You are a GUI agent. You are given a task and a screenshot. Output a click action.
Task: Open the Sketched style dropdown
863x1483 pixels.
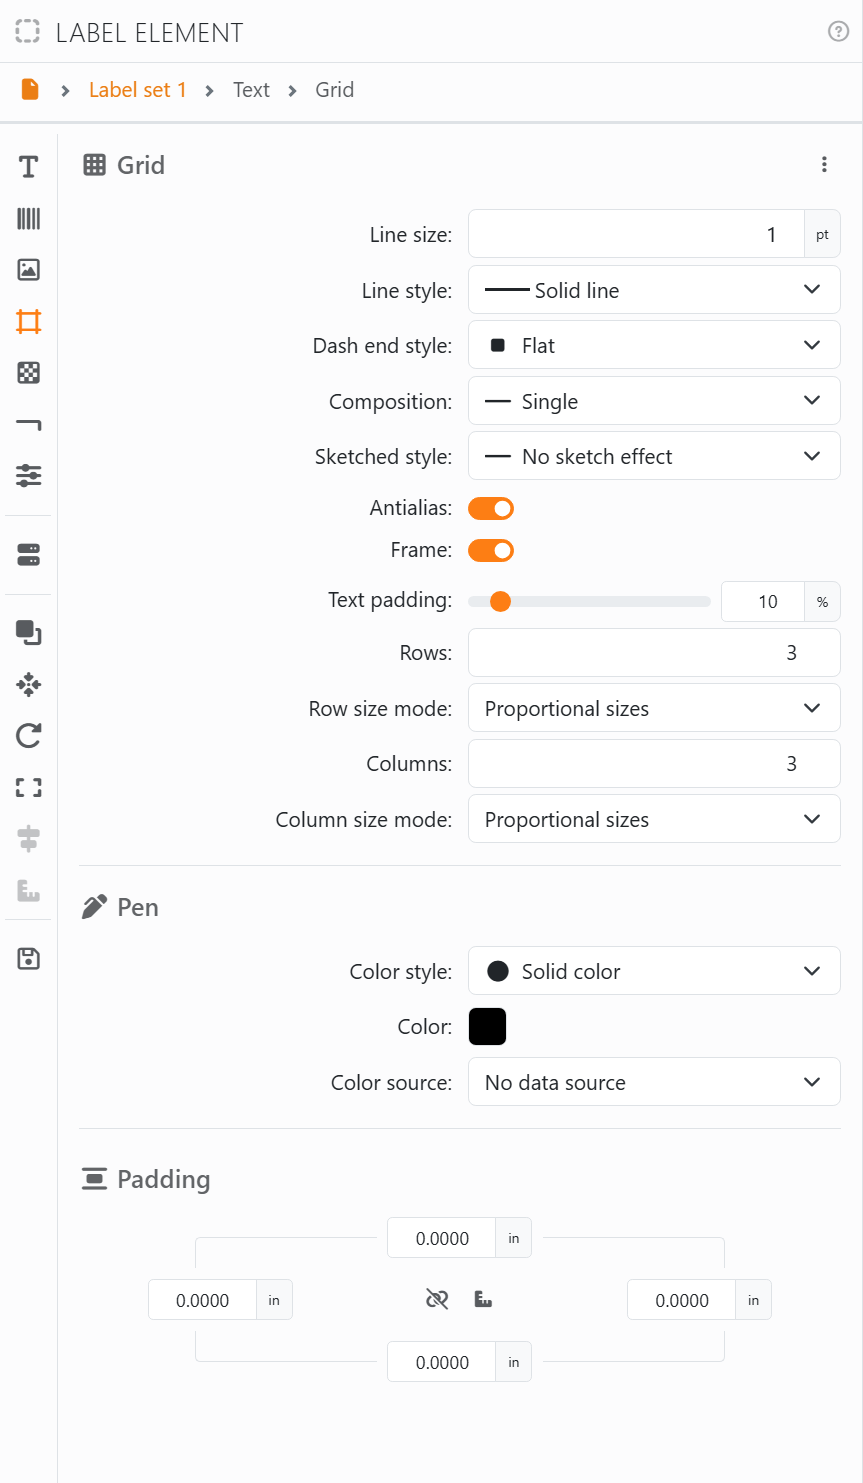[654, 456]
